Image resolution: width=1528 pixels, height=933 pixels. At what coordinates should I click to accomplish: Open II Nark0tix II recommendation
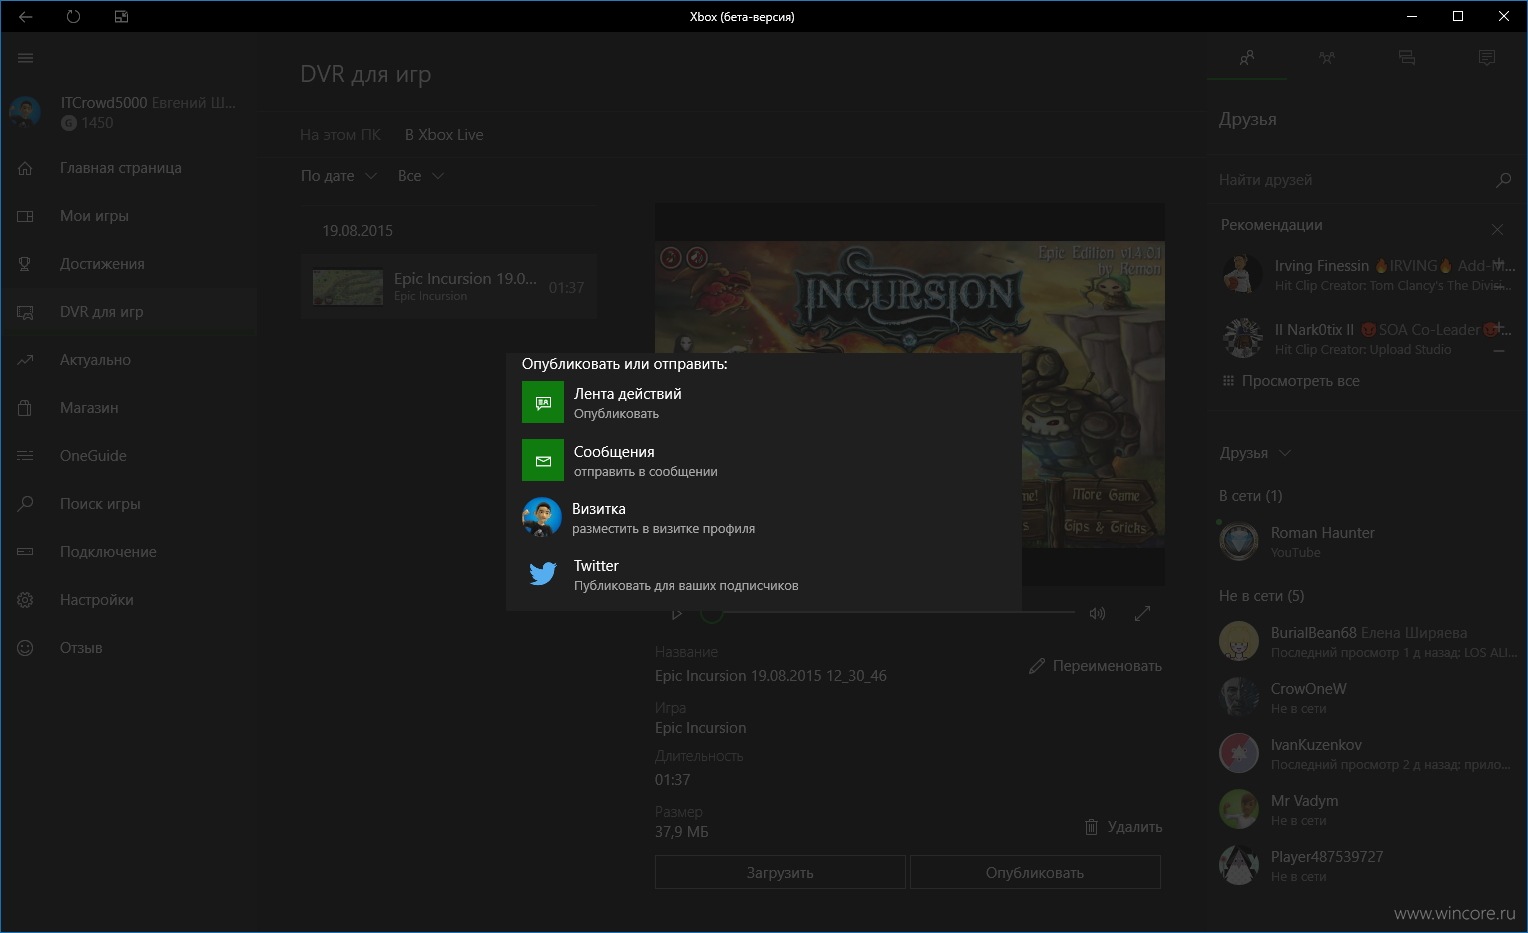(x=1366, y=338)
